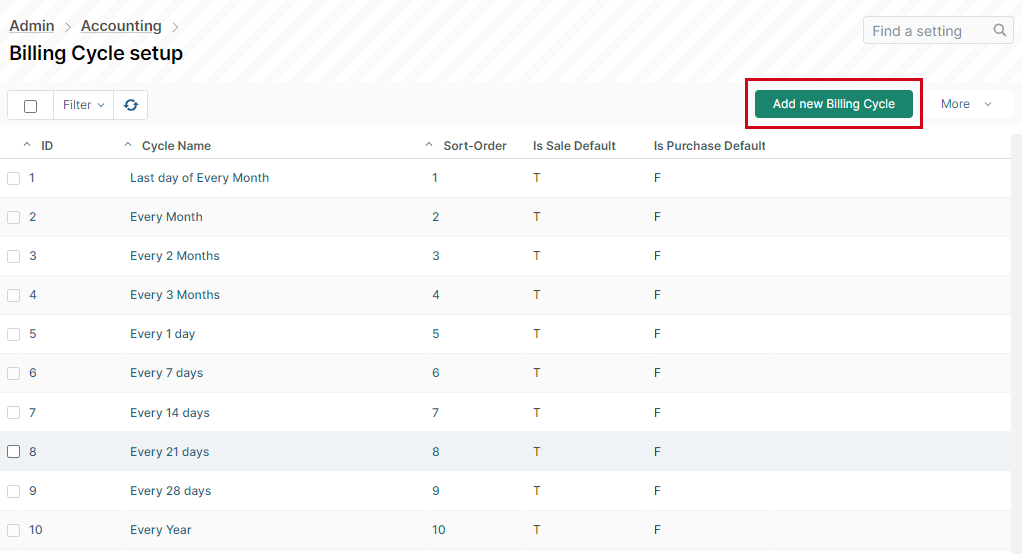
Task: Click Sale Default T in Every Year row
Action: [x=536, y=530]
